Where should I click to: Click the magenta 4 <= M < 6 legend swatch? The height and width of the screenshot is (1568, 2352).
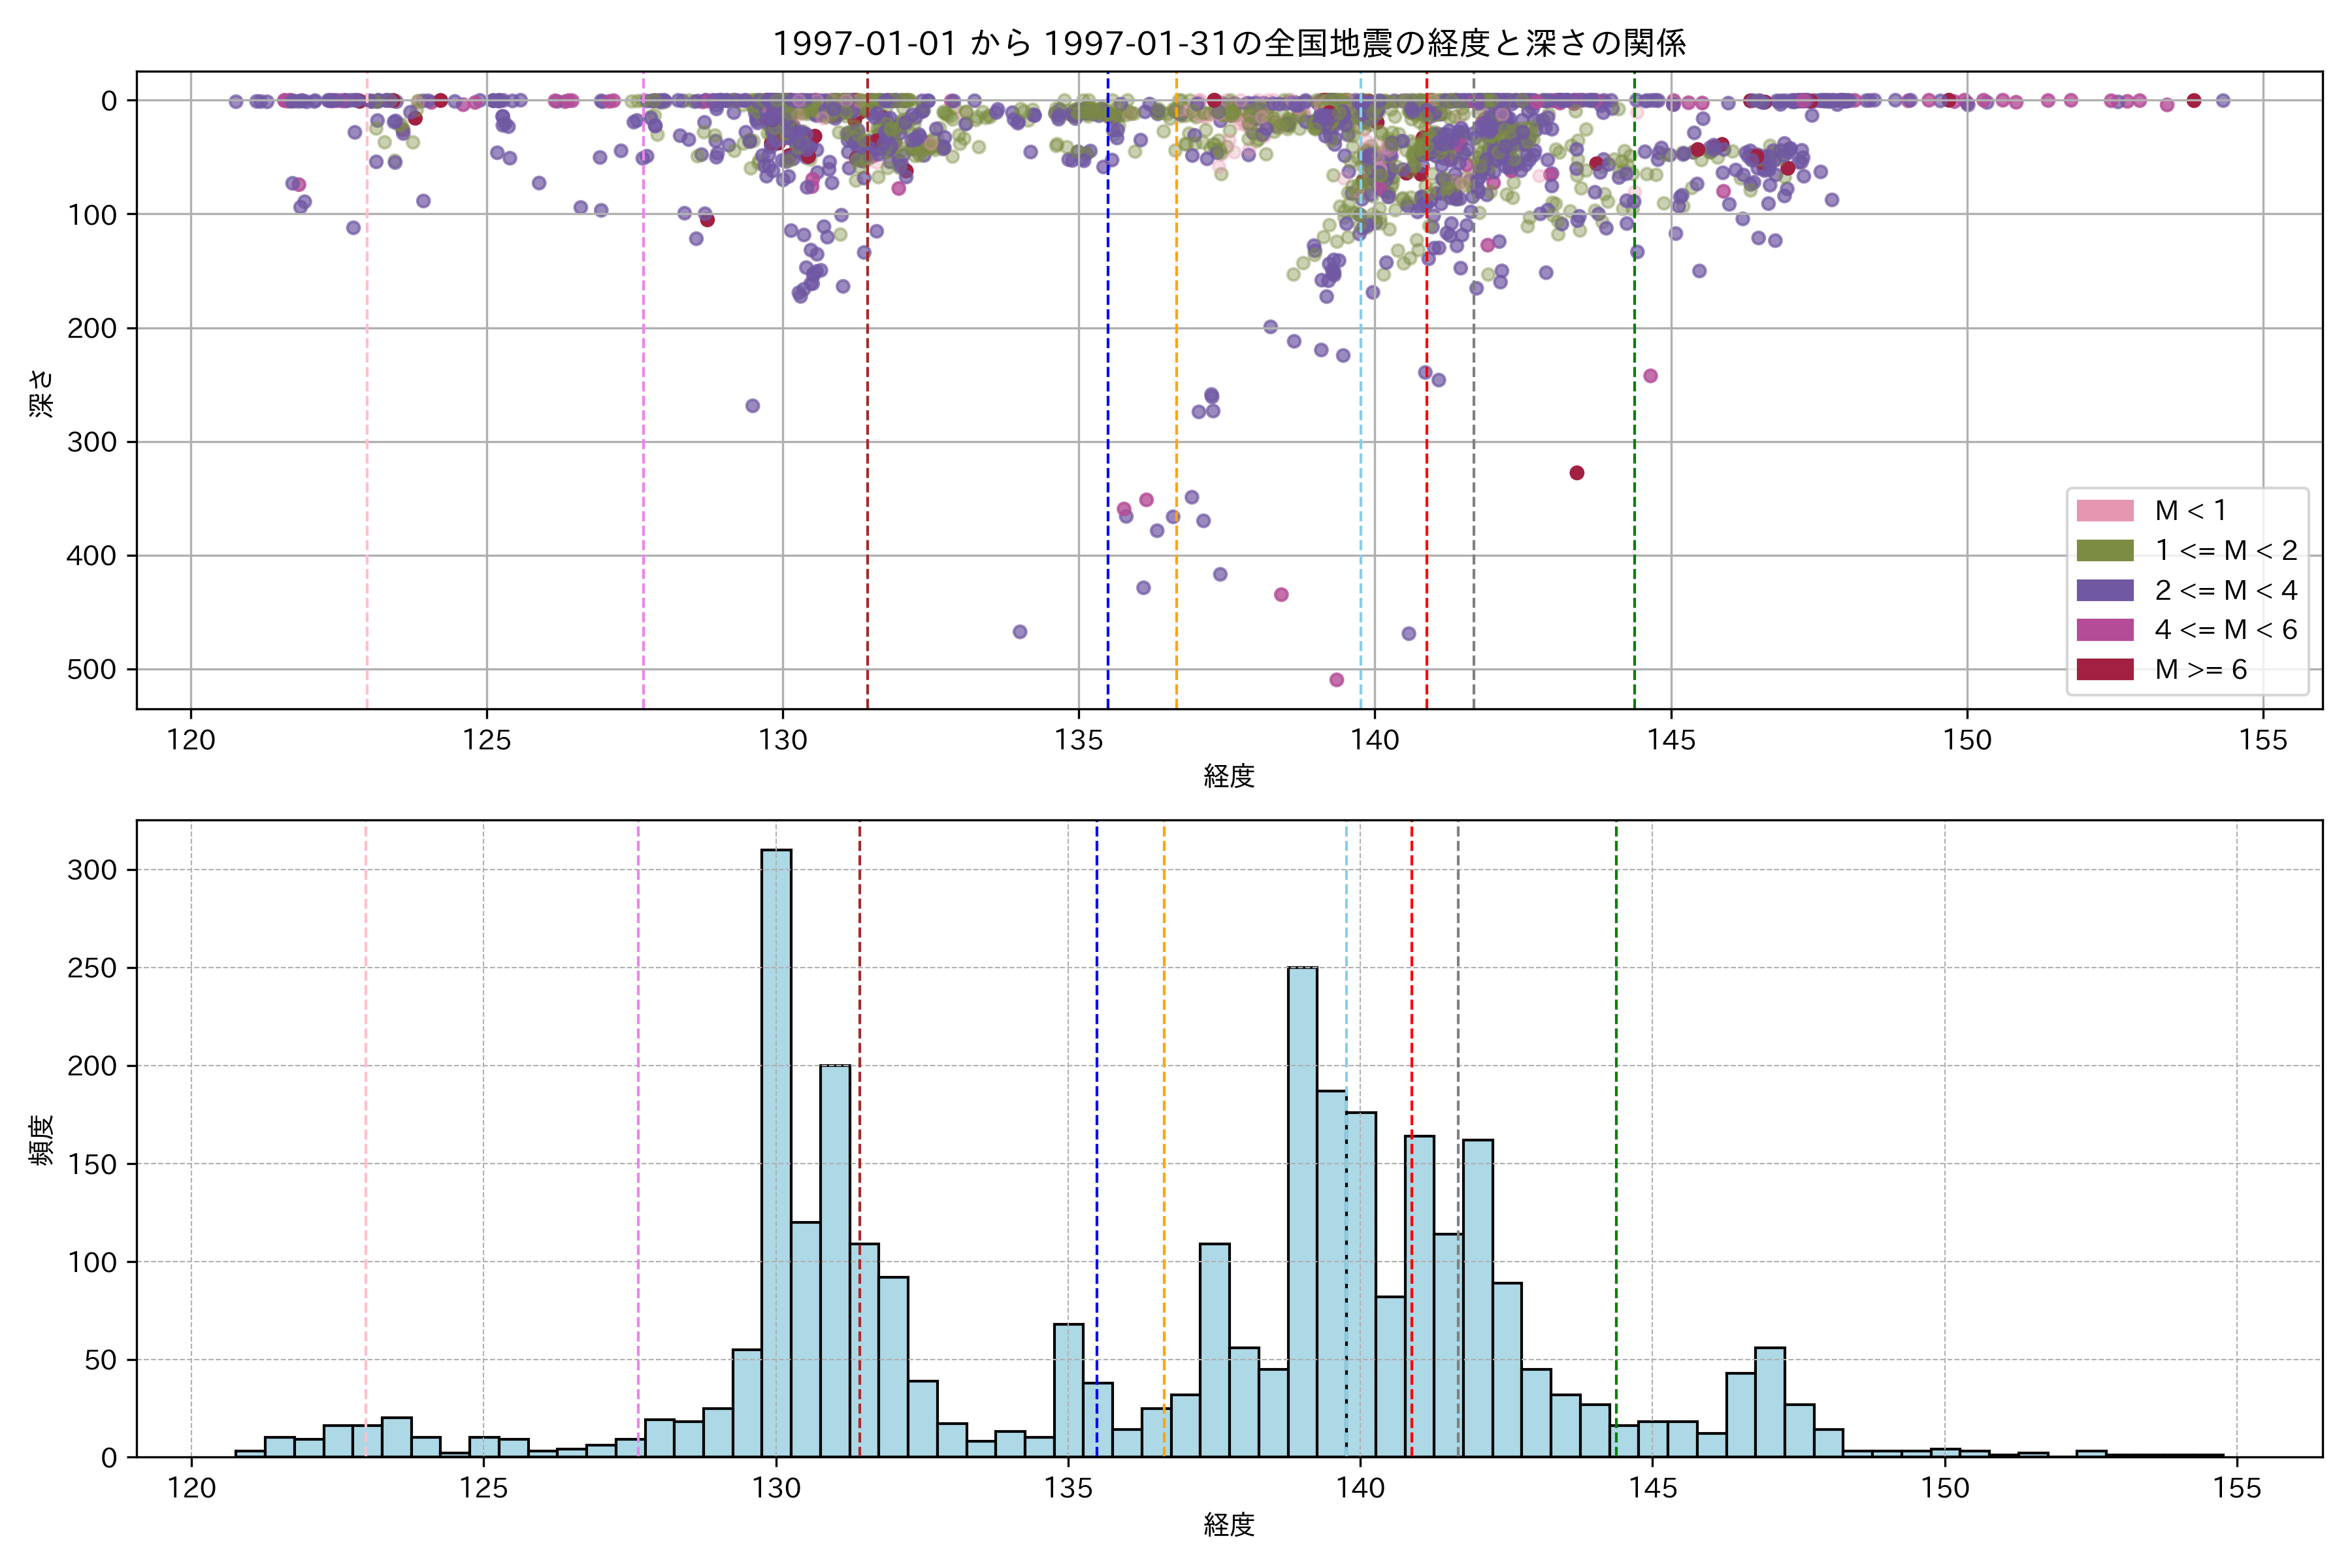point(2104,630)
